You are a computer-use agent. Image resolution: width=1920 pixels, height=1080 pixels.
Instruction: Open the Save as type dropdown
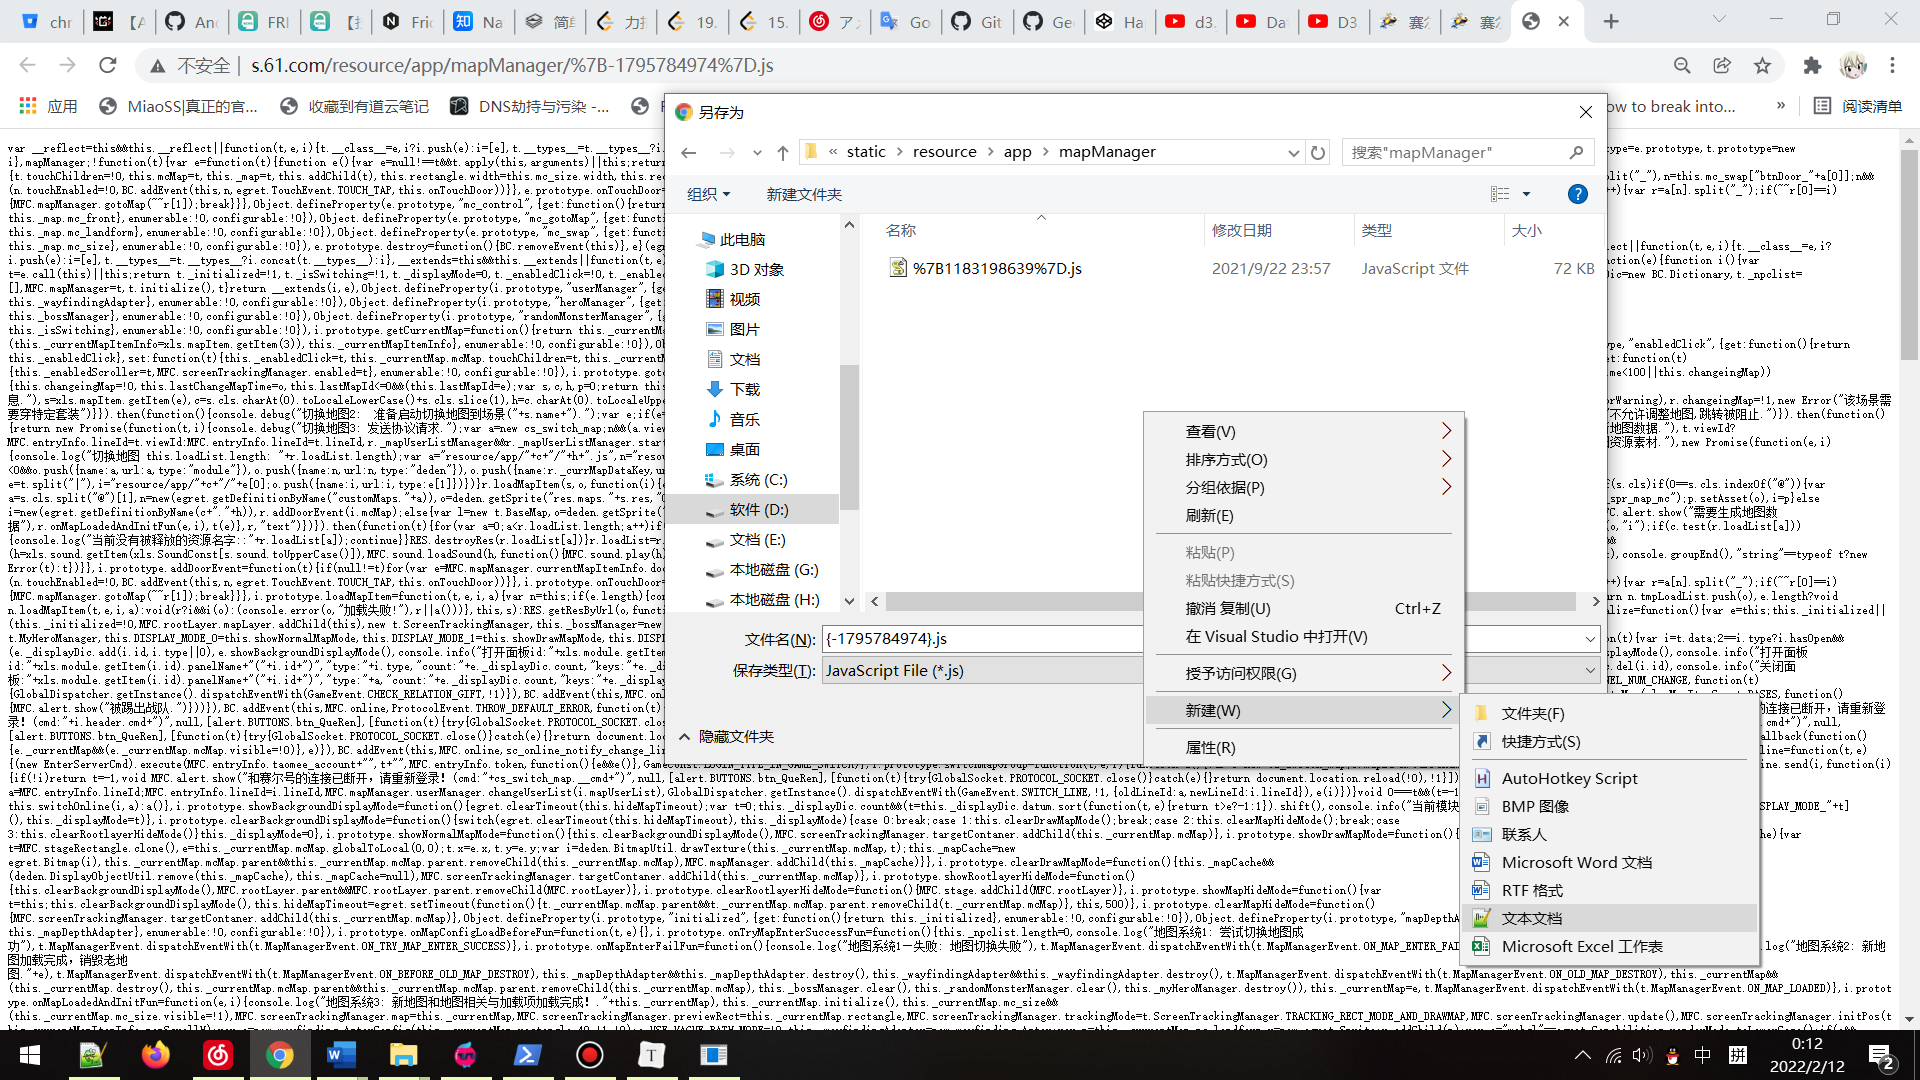pos(1590,671)
